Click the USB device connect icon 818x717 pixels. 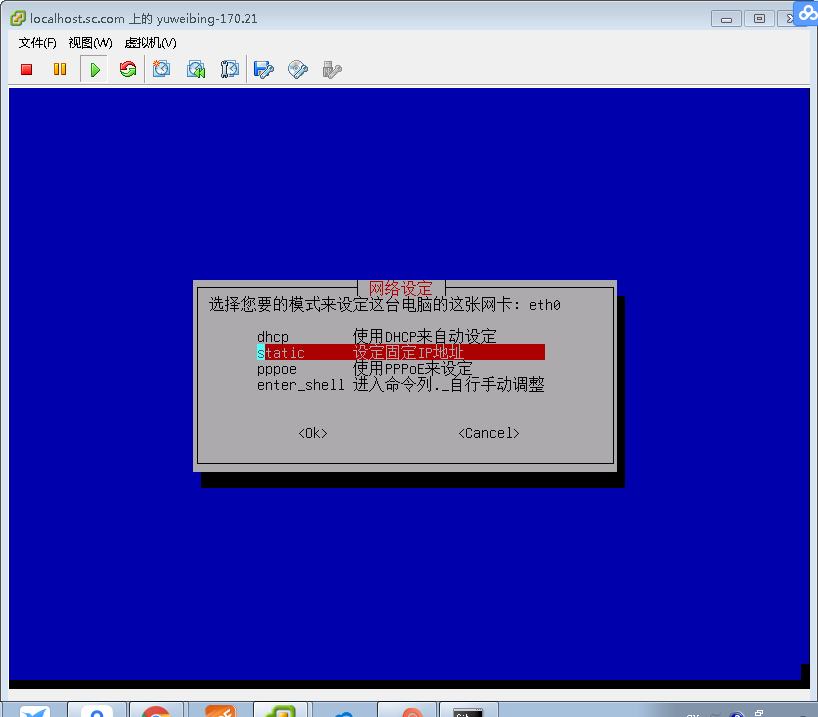tap(332, 69)
